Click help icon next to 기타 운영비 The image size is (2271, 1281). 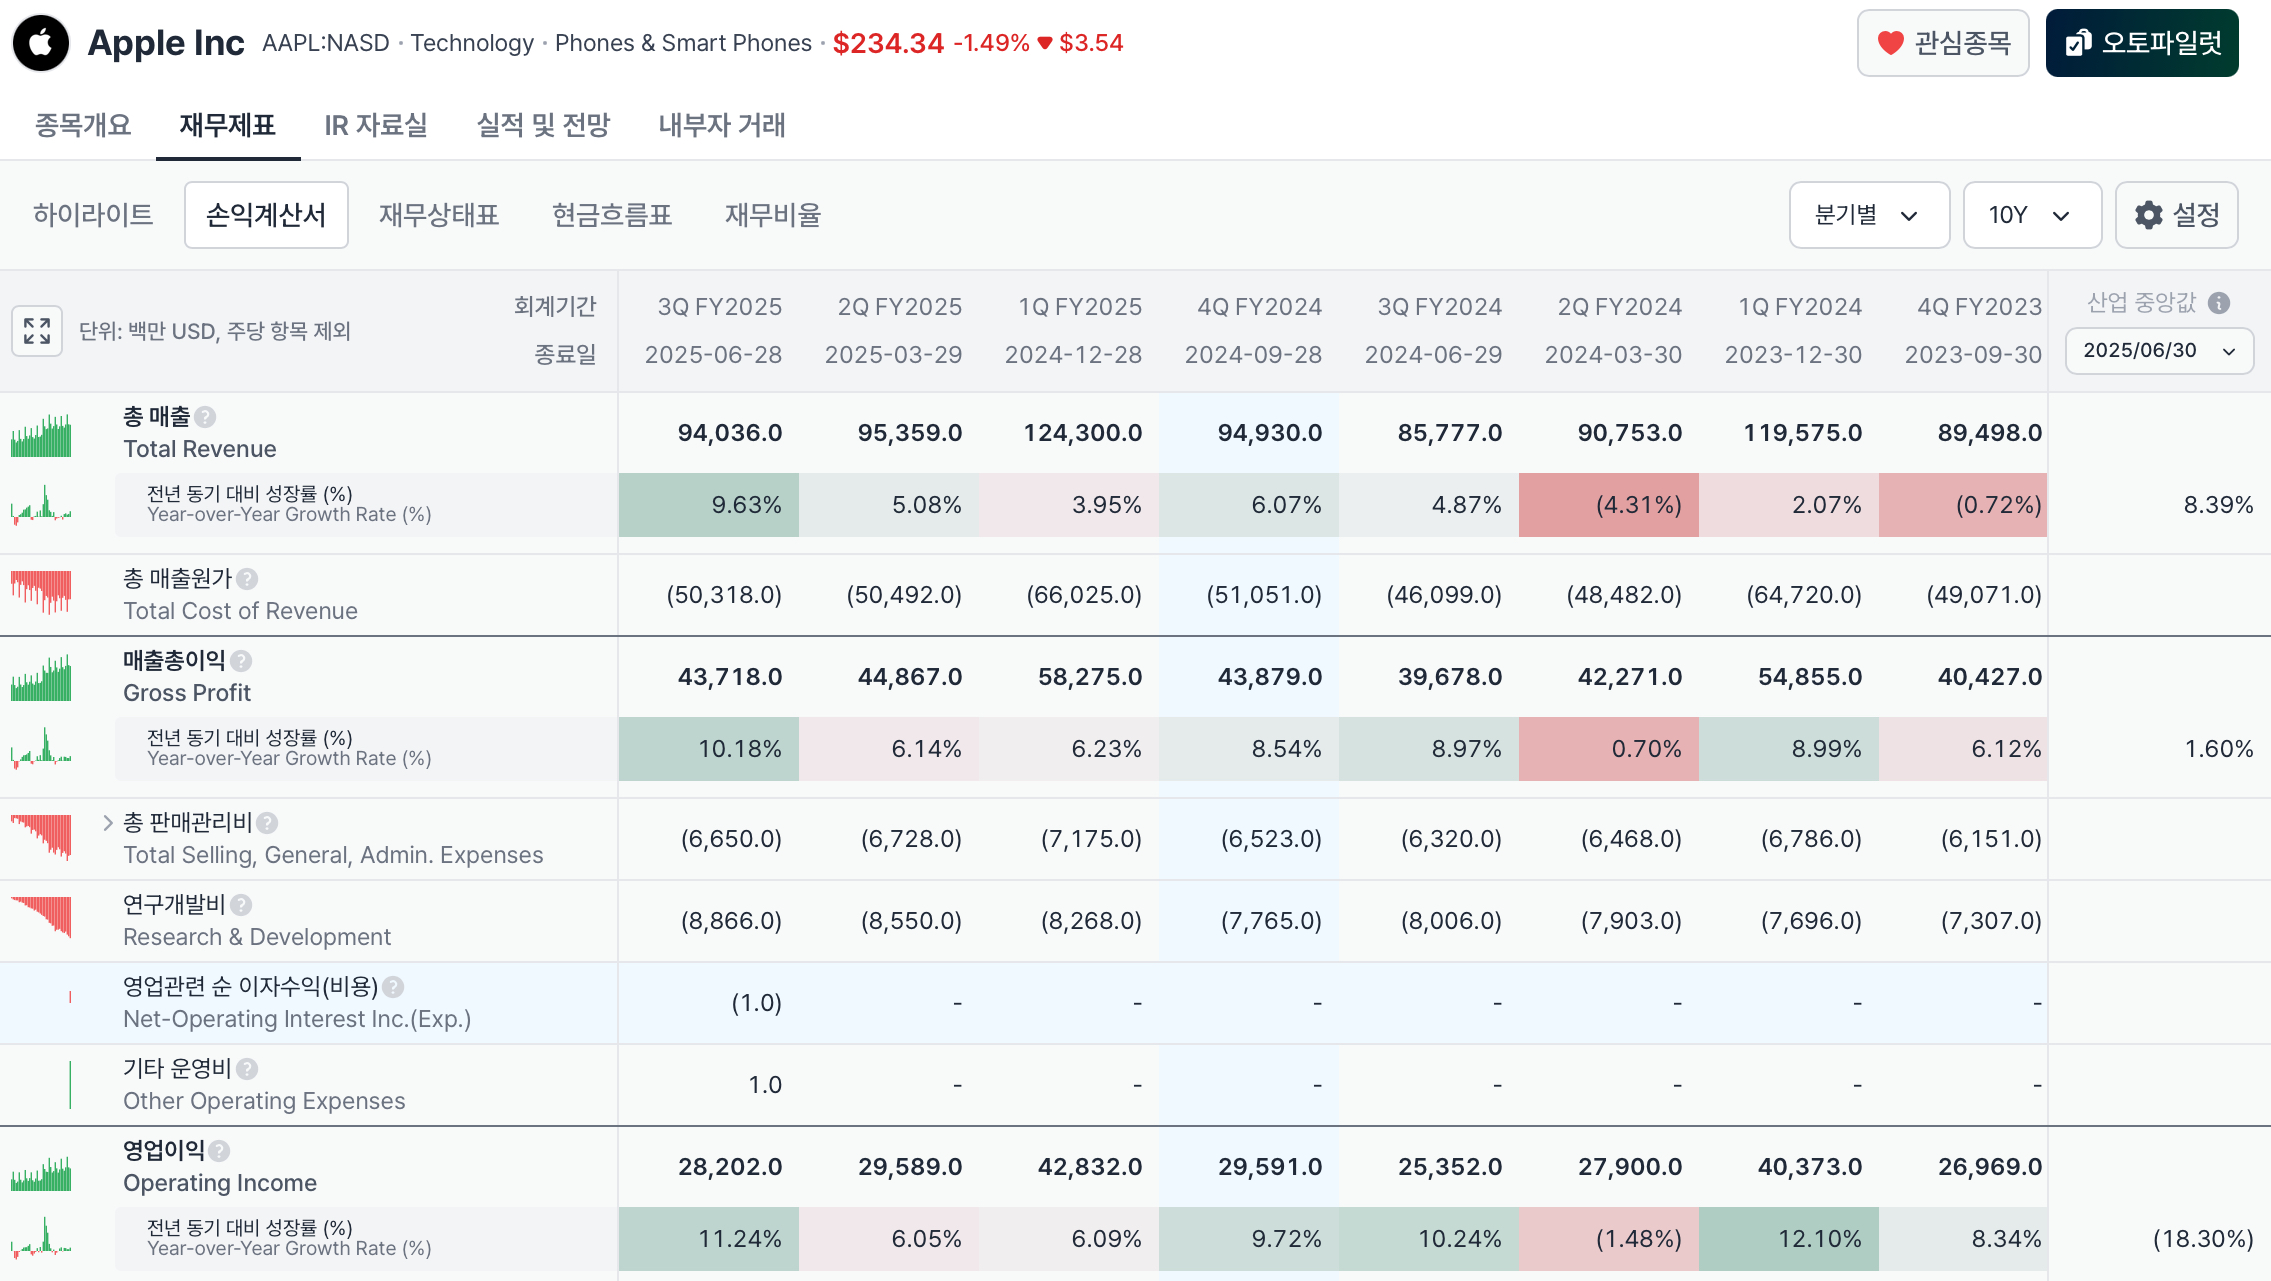point(247,1069)
